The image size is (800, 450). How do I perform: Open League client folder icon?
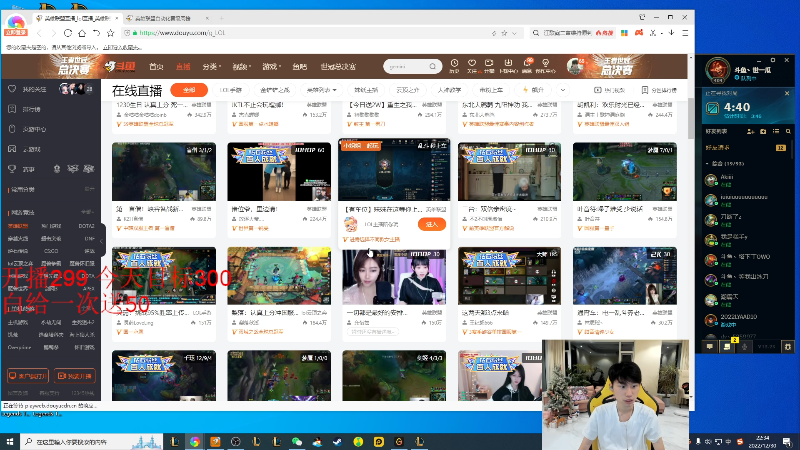coord(763,132)
